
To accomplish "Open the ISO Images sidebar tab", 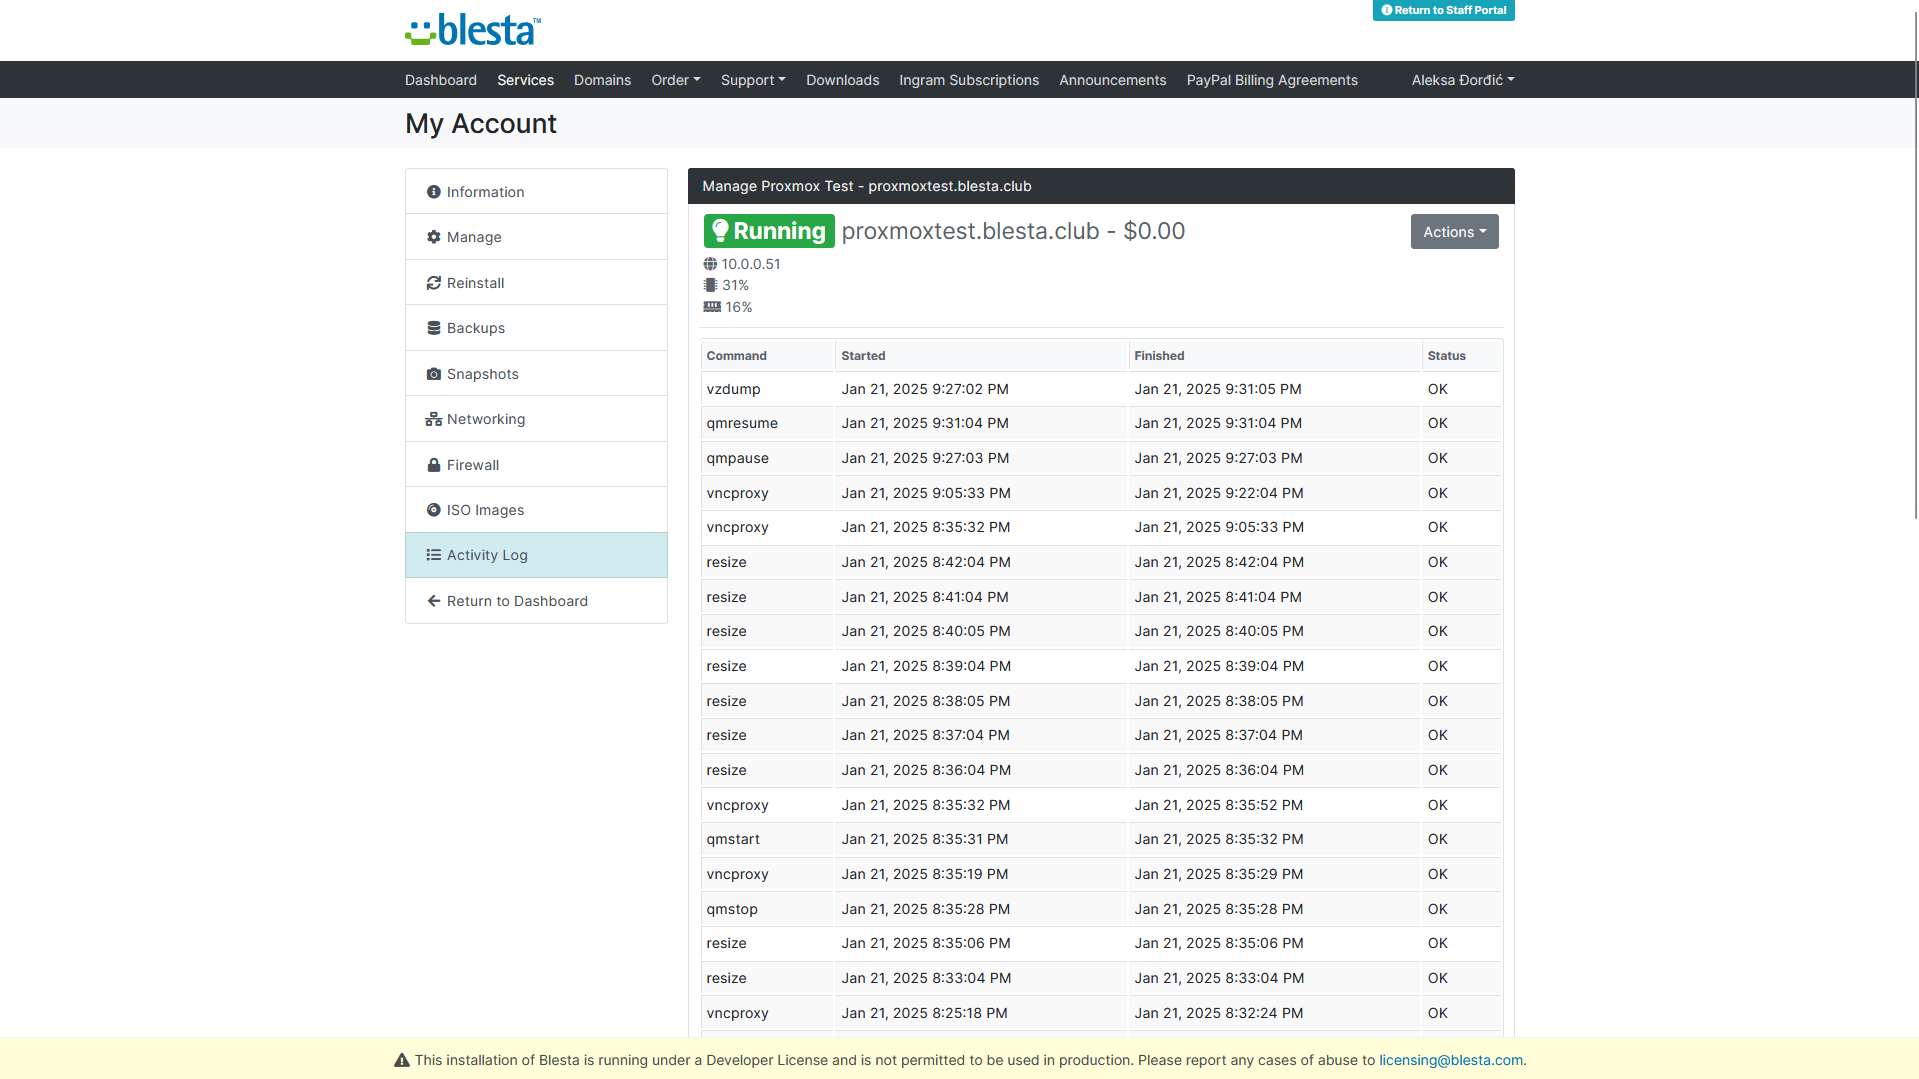I will [536, 510].
